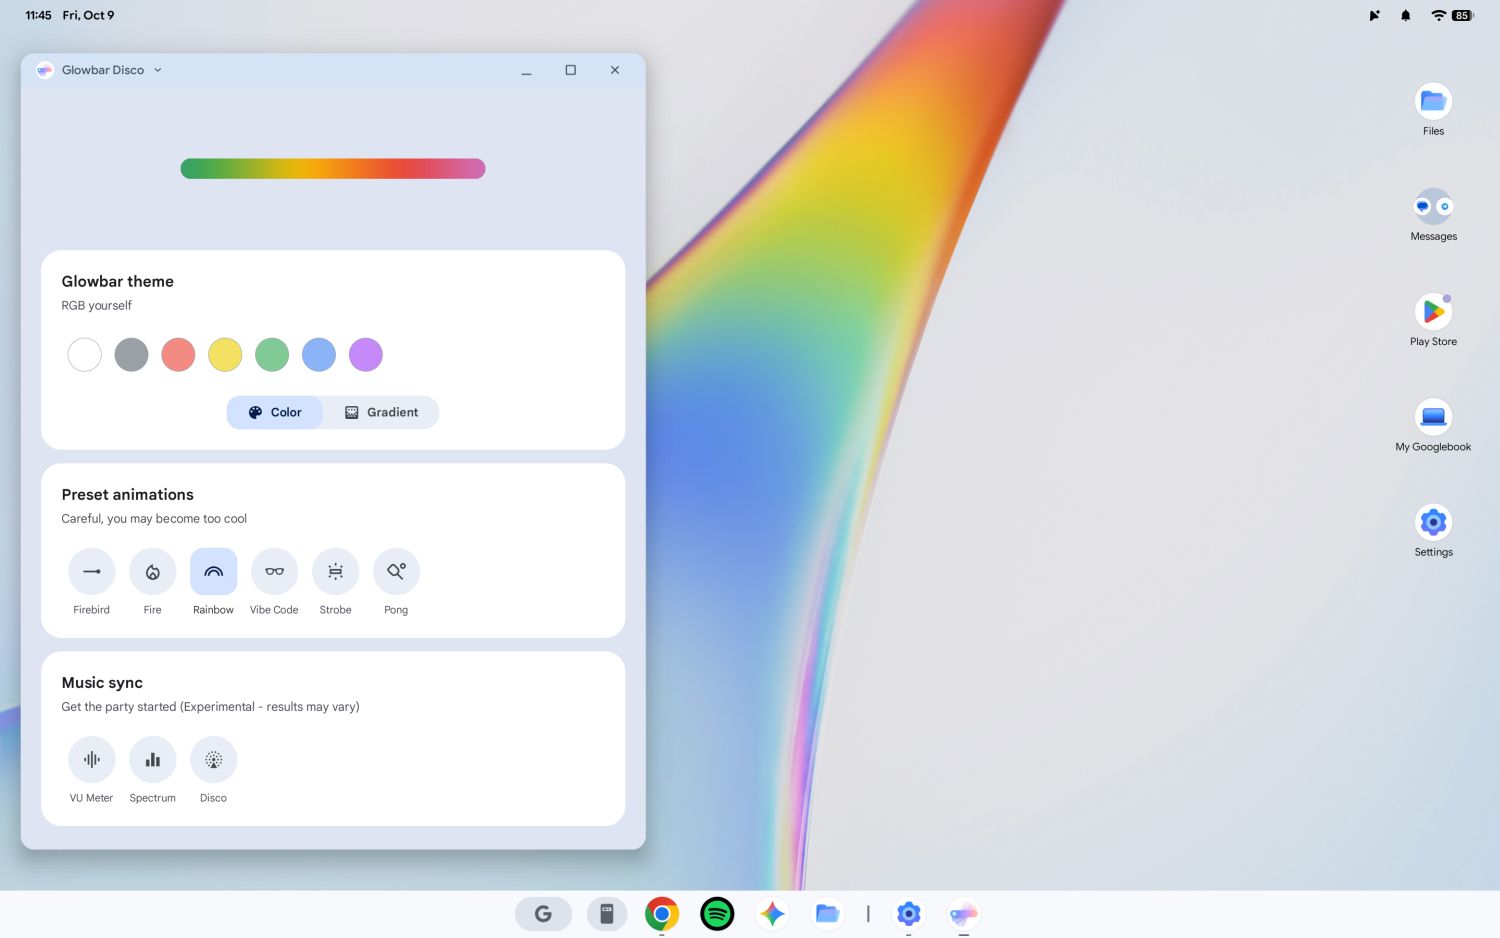Choose the red glowbar color
Viewport: 1500px width, 938px height.
pyautogui.click(x=178, y=354)
